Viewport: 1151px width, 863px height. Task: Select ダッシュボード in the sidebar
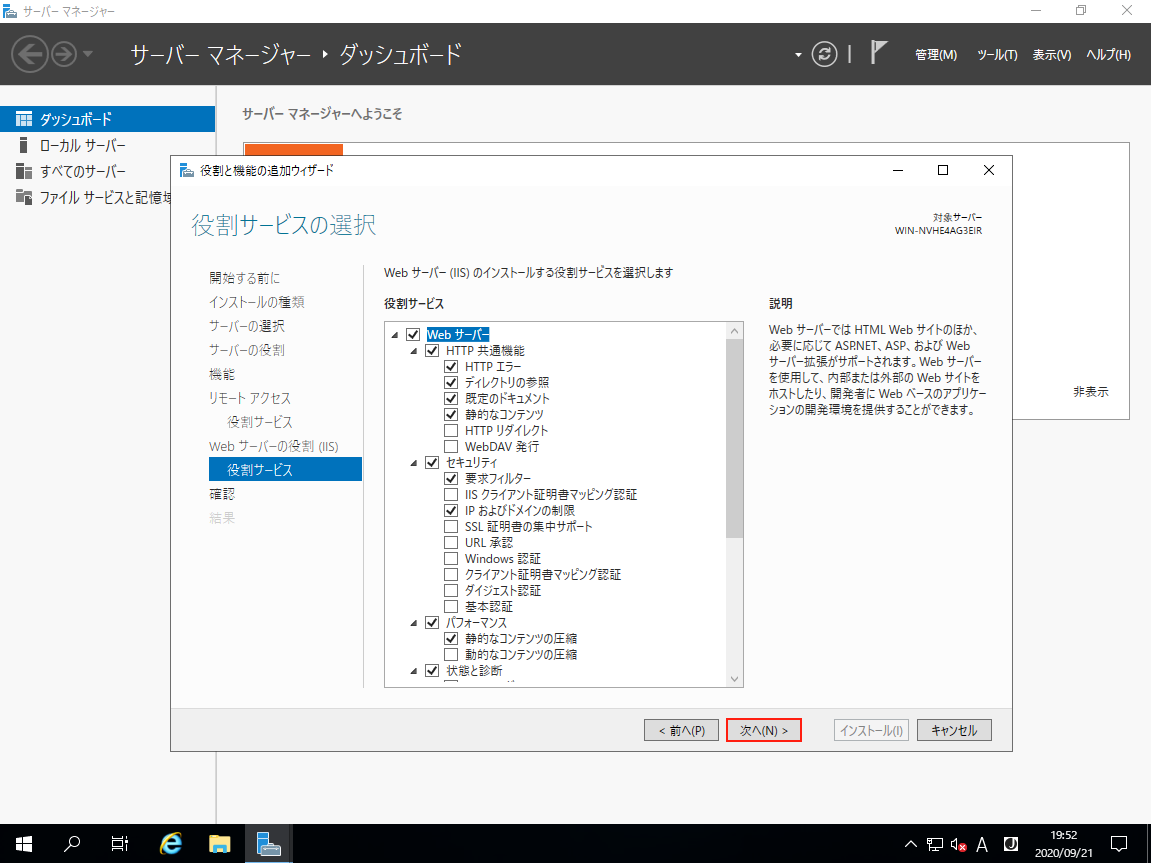tap(107, 119)
